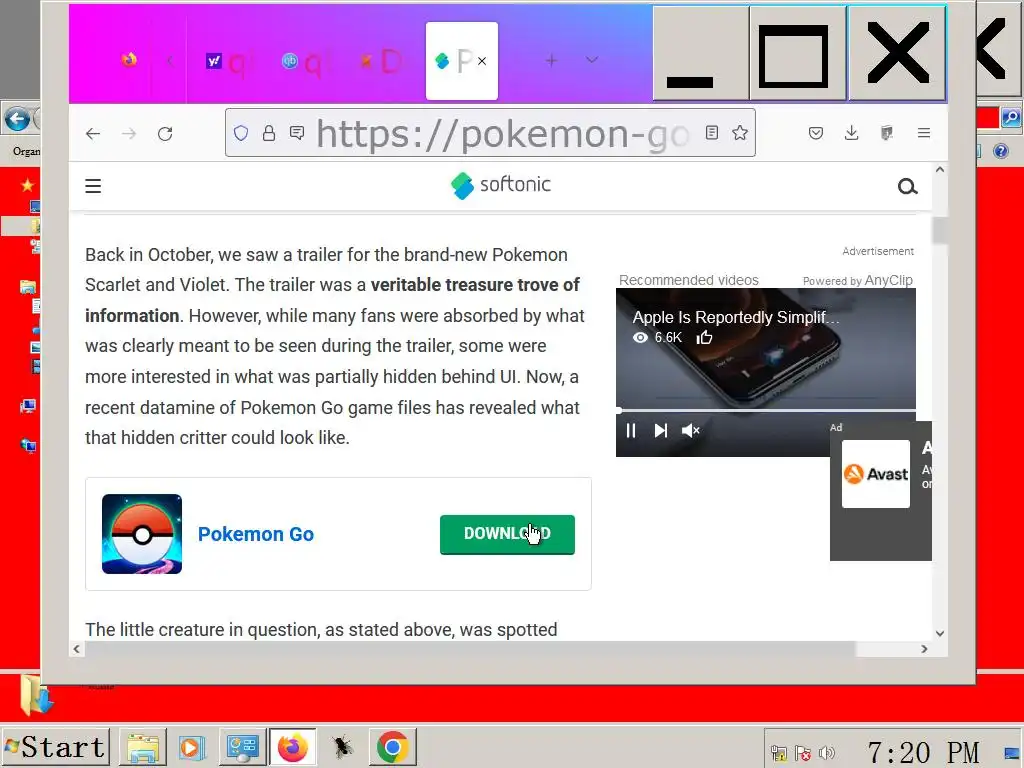Go back with Firefox back arrow

click(93, 133)
